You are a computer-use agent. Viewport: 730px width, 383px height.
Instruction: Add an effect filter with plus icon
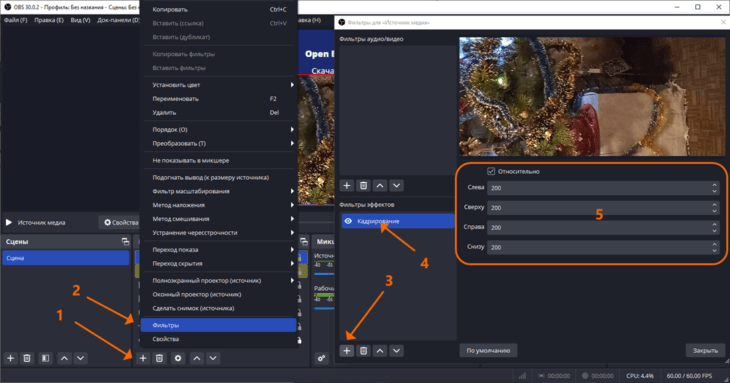[347, 350]
